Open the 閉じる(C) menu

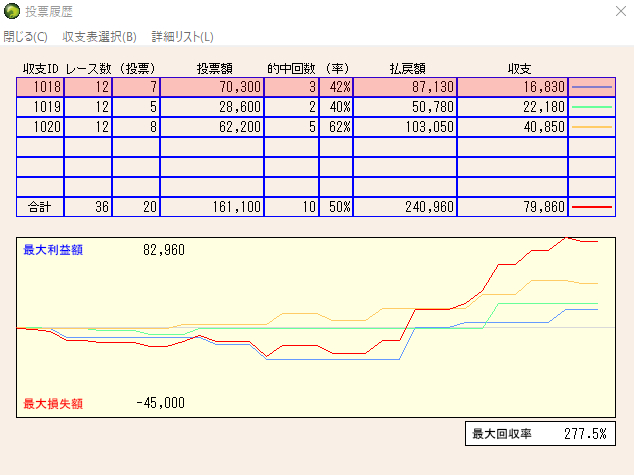[x=25, y=37]
